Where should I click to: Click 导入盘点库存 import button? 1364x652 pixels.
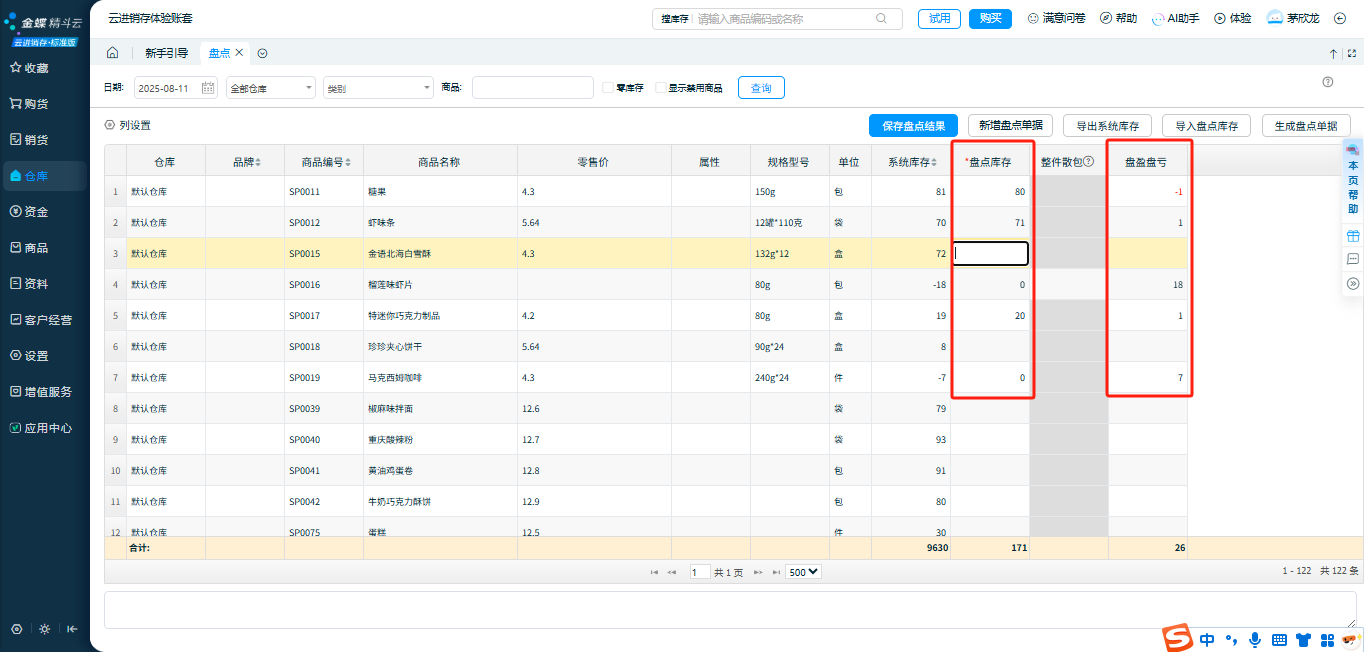[x=1206, y=126]
